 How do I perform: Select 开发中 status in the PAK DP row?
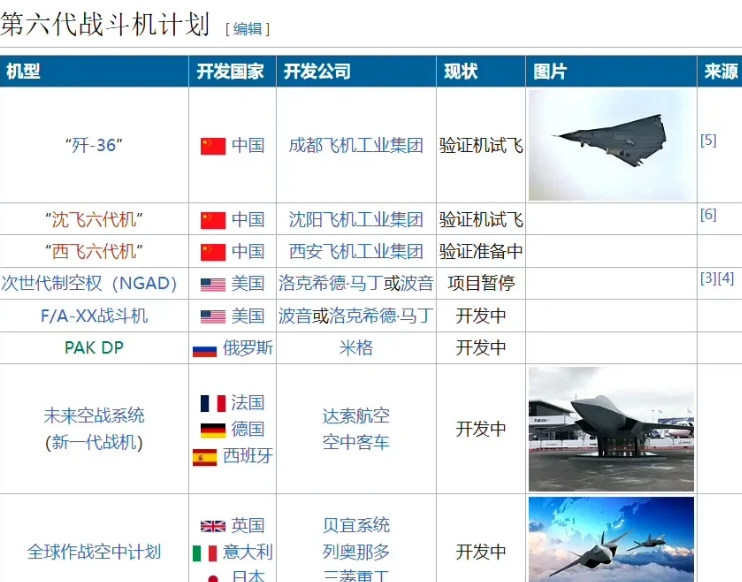pyautogui.click(x=481, y=348)
